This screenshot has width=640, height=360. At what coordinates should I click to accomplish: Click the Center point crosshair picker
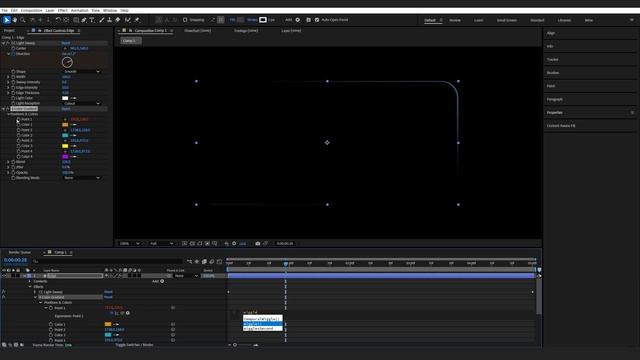[65, 48]
